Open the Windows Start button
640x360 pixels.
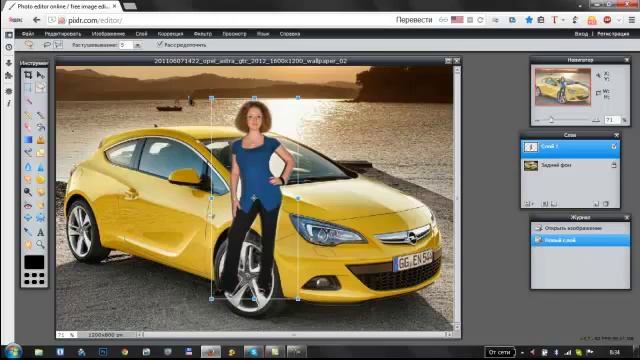coord(12,351)
